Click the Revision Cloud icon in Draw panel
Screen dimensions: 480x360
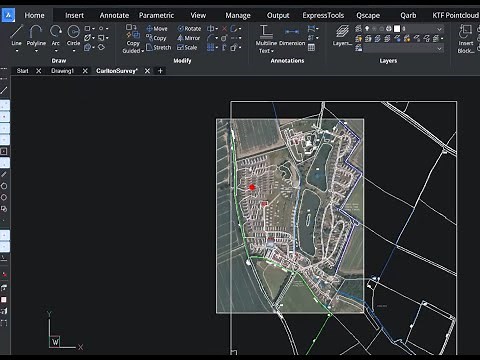point(101,47)
